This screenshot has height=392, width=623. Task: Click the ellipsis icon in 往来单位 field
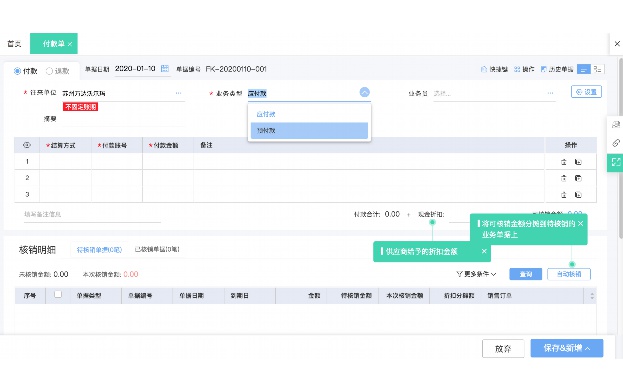click(178, 93)
